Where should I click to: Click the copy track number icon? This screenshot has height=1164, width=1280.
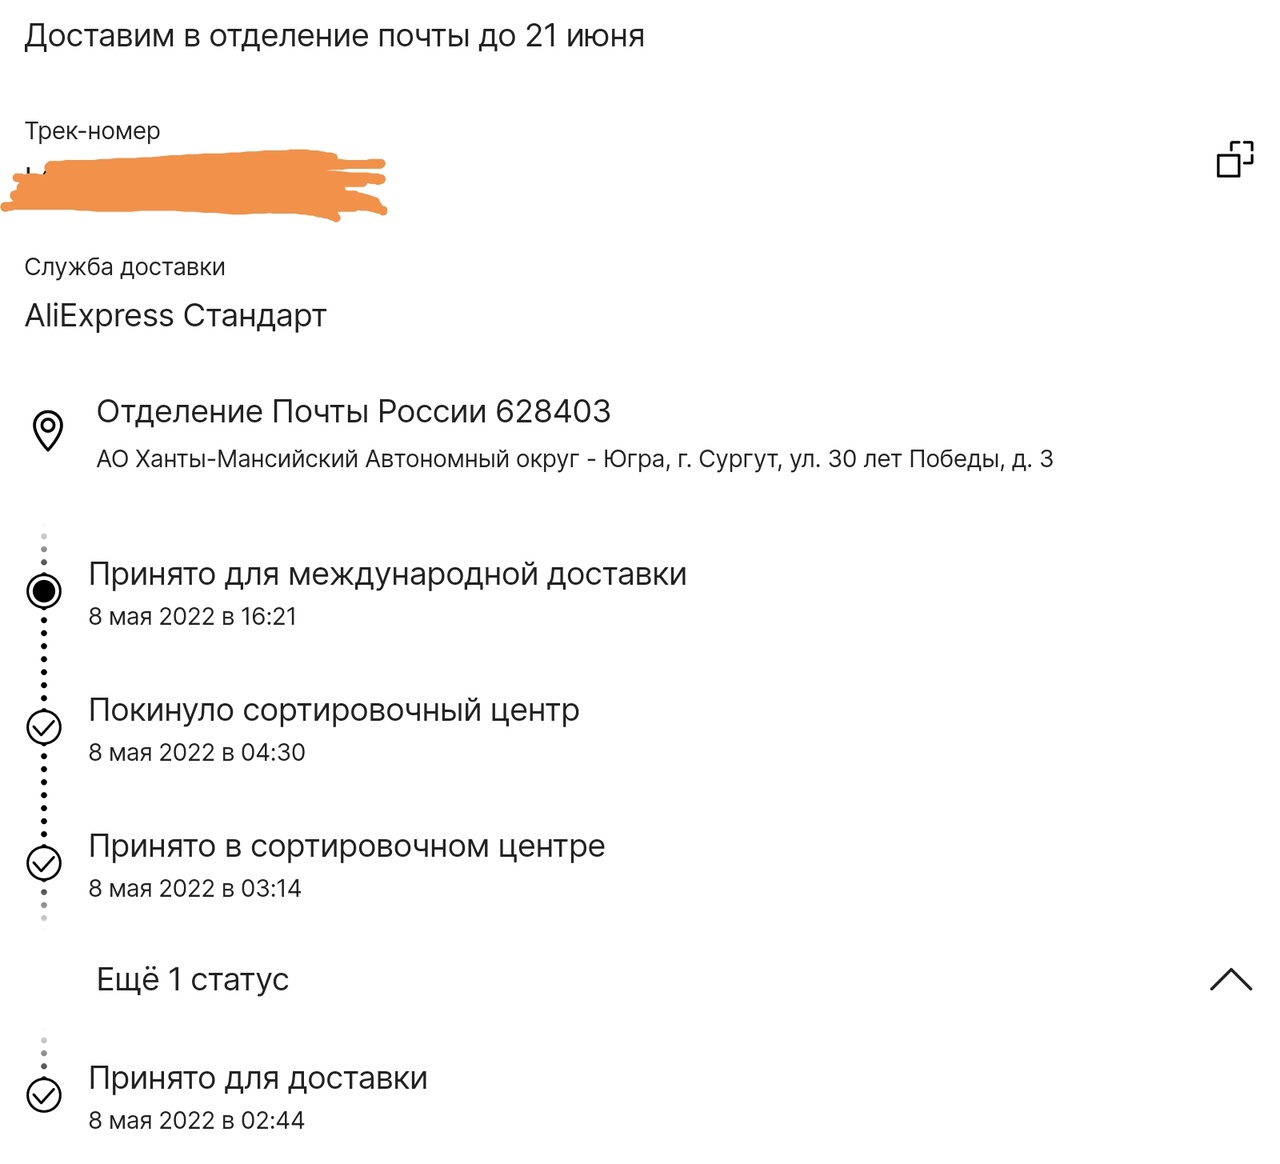click(1235, 159)
